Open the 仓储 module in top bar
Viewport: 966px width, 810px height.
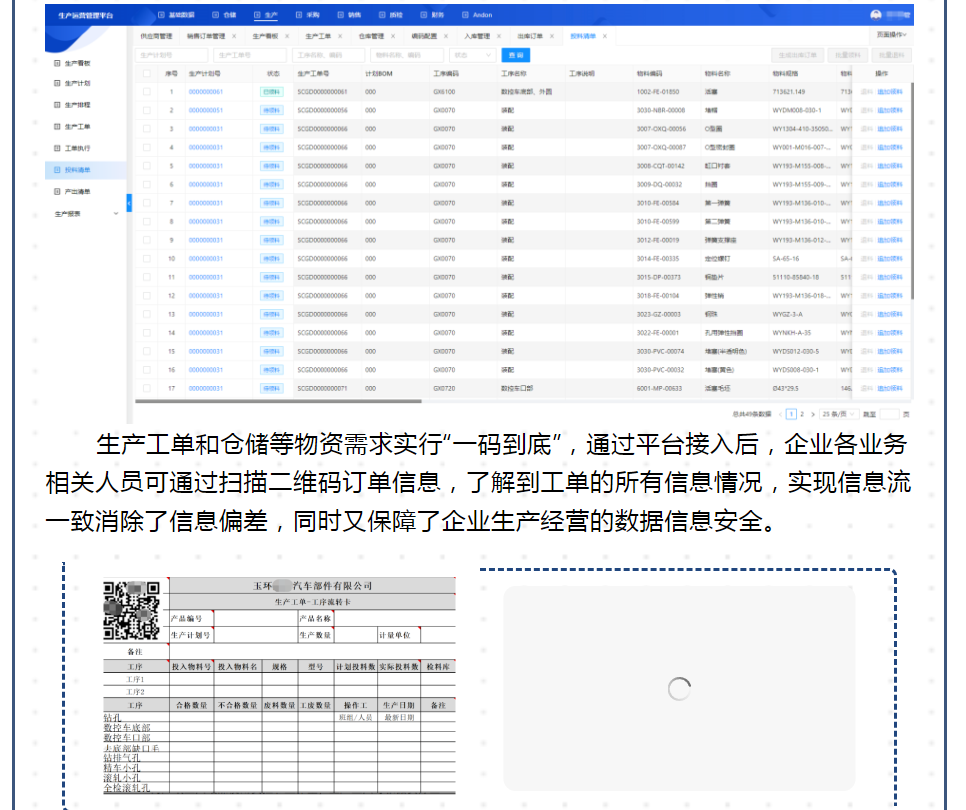[226, 16]
